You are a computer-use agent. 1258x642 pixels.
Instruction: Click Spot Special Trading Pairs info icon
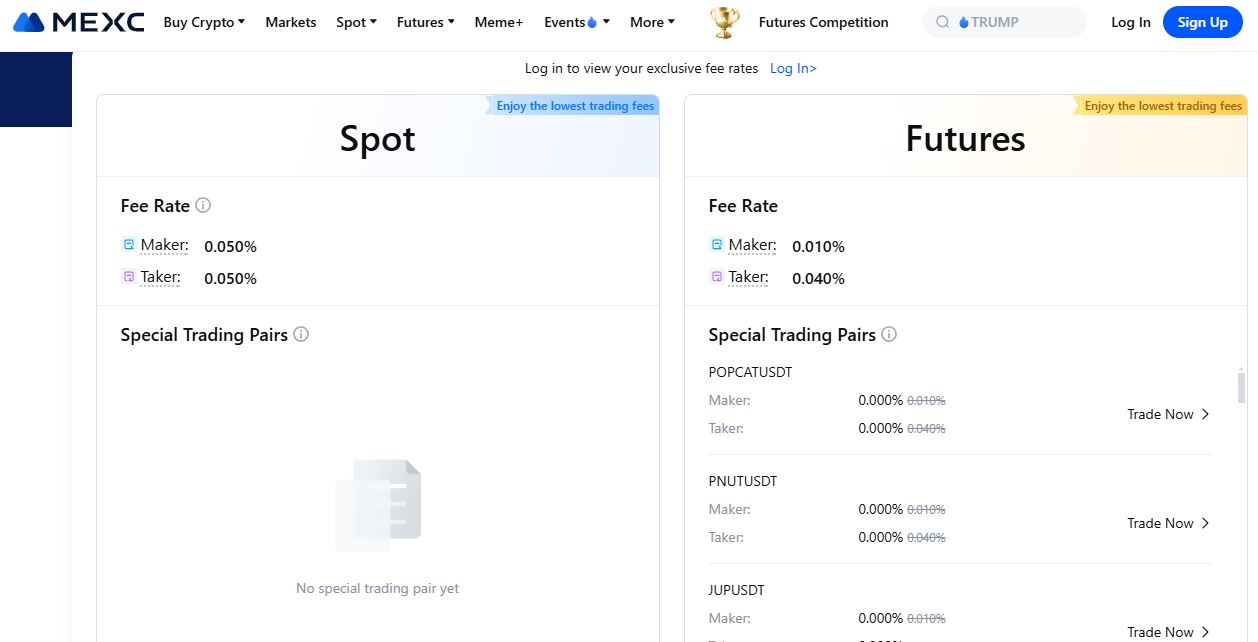pyautogui.click(x=301, y=334)
